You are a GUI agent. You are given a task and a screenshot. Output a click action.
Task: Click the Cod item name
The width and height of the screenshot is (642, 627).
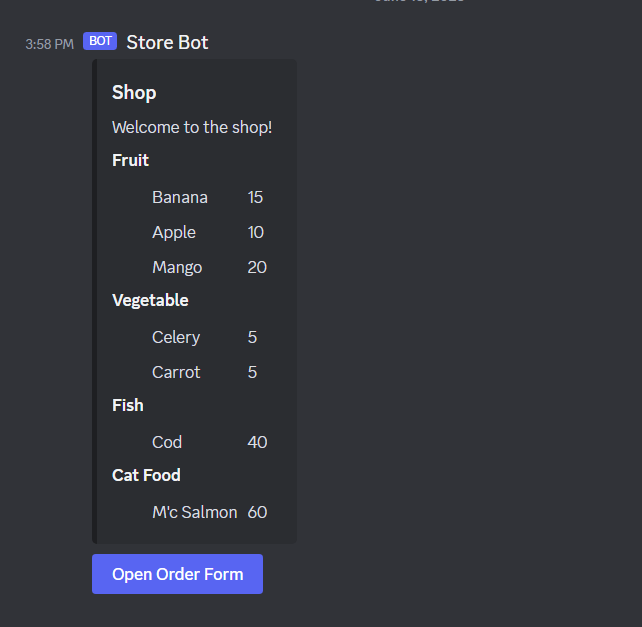click(167, 442)
